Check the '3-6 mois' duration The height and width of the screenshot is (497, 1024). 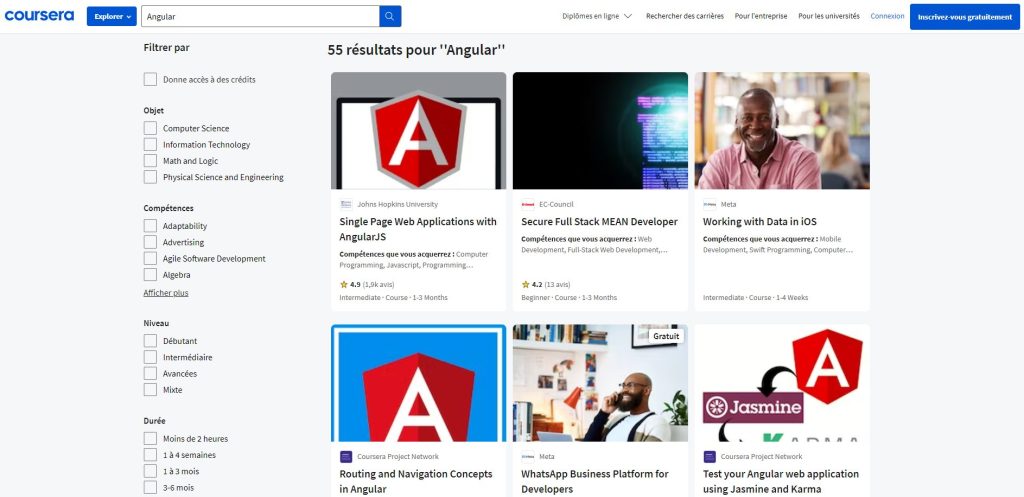pos(150,488)
